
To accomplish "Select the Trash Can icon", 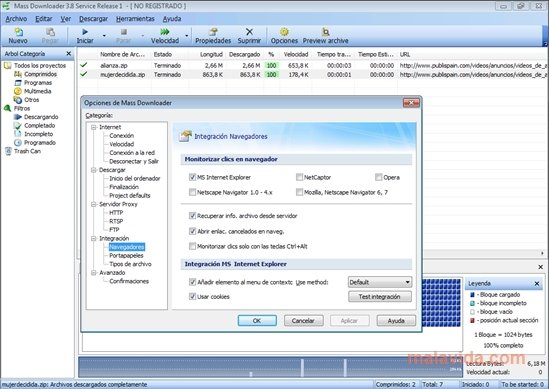I will [x=8, y=151].
